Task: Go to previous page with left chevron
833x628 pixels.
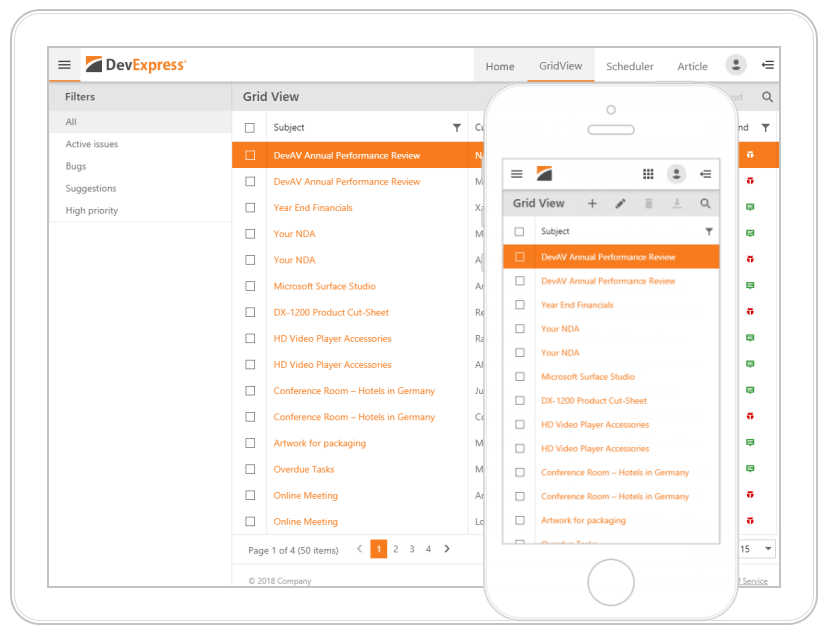Action: 360,548
